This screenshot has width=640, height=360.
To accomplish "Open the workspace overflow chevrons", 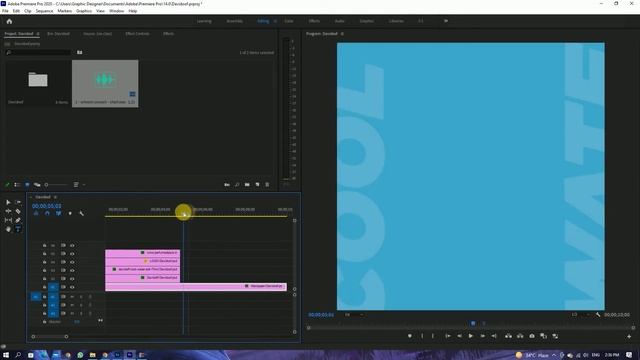I will coord(446,21).
